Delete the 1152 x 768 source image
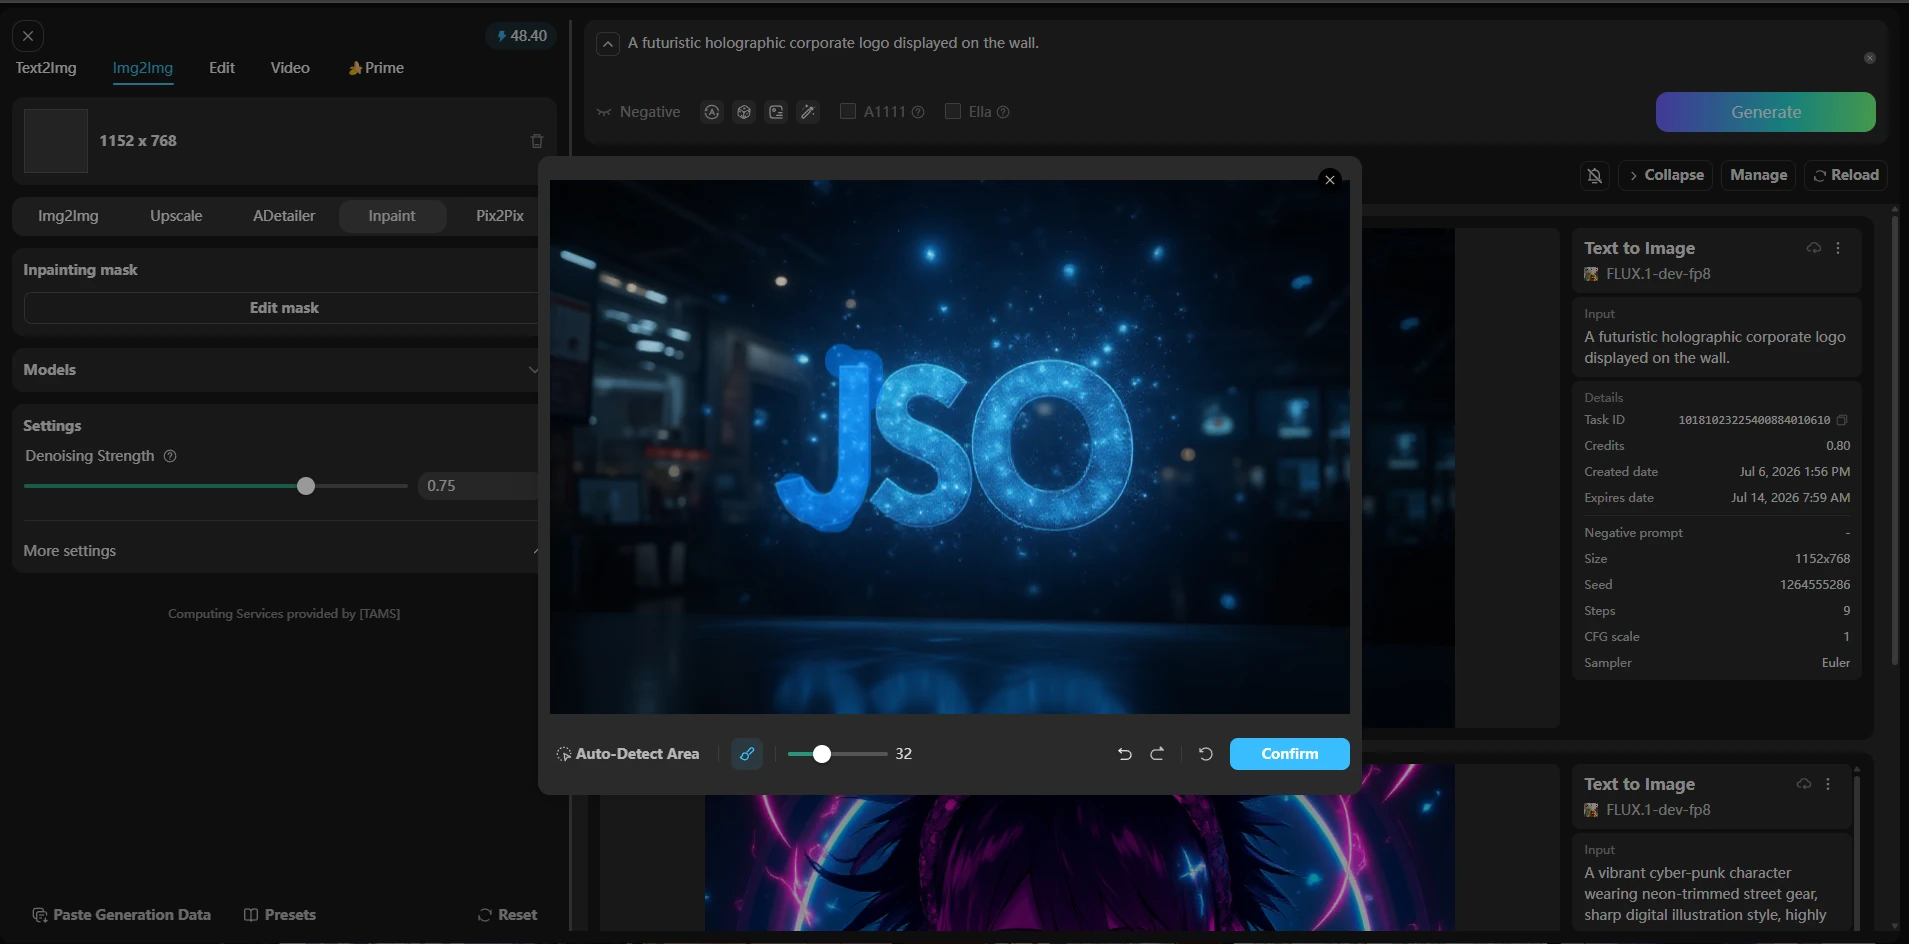Screen dimensions: 1909x944 pyautogui.click(x=537, y=141)
